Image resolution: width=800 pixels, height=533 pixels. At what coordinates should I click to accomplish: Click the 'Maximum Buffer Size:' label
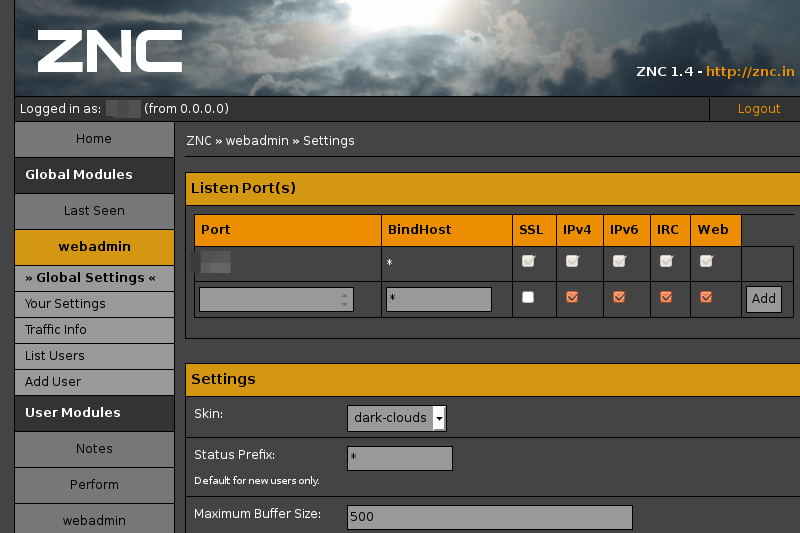tap(257, 514)
